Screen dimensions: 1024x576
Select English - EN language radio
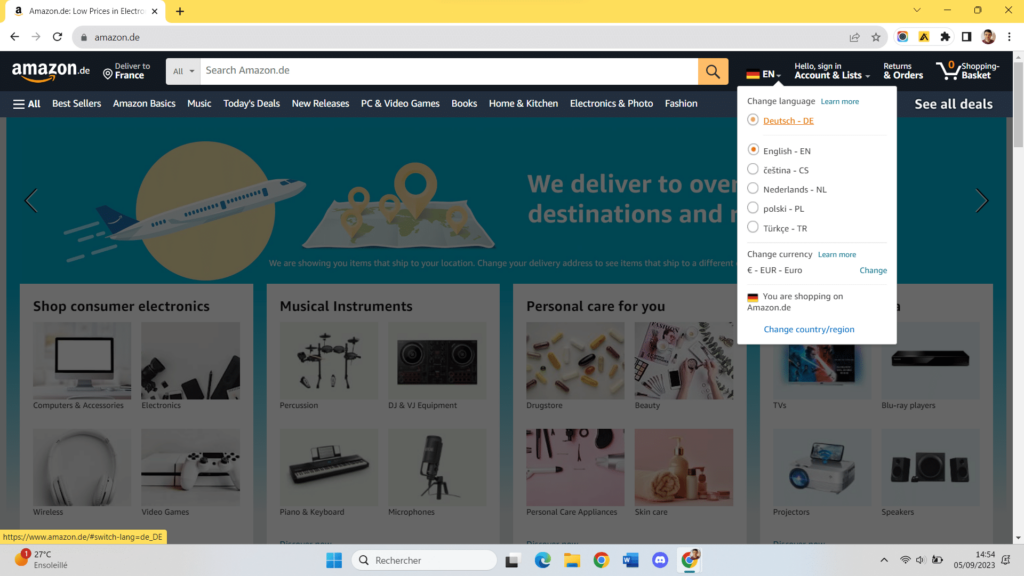753,150
